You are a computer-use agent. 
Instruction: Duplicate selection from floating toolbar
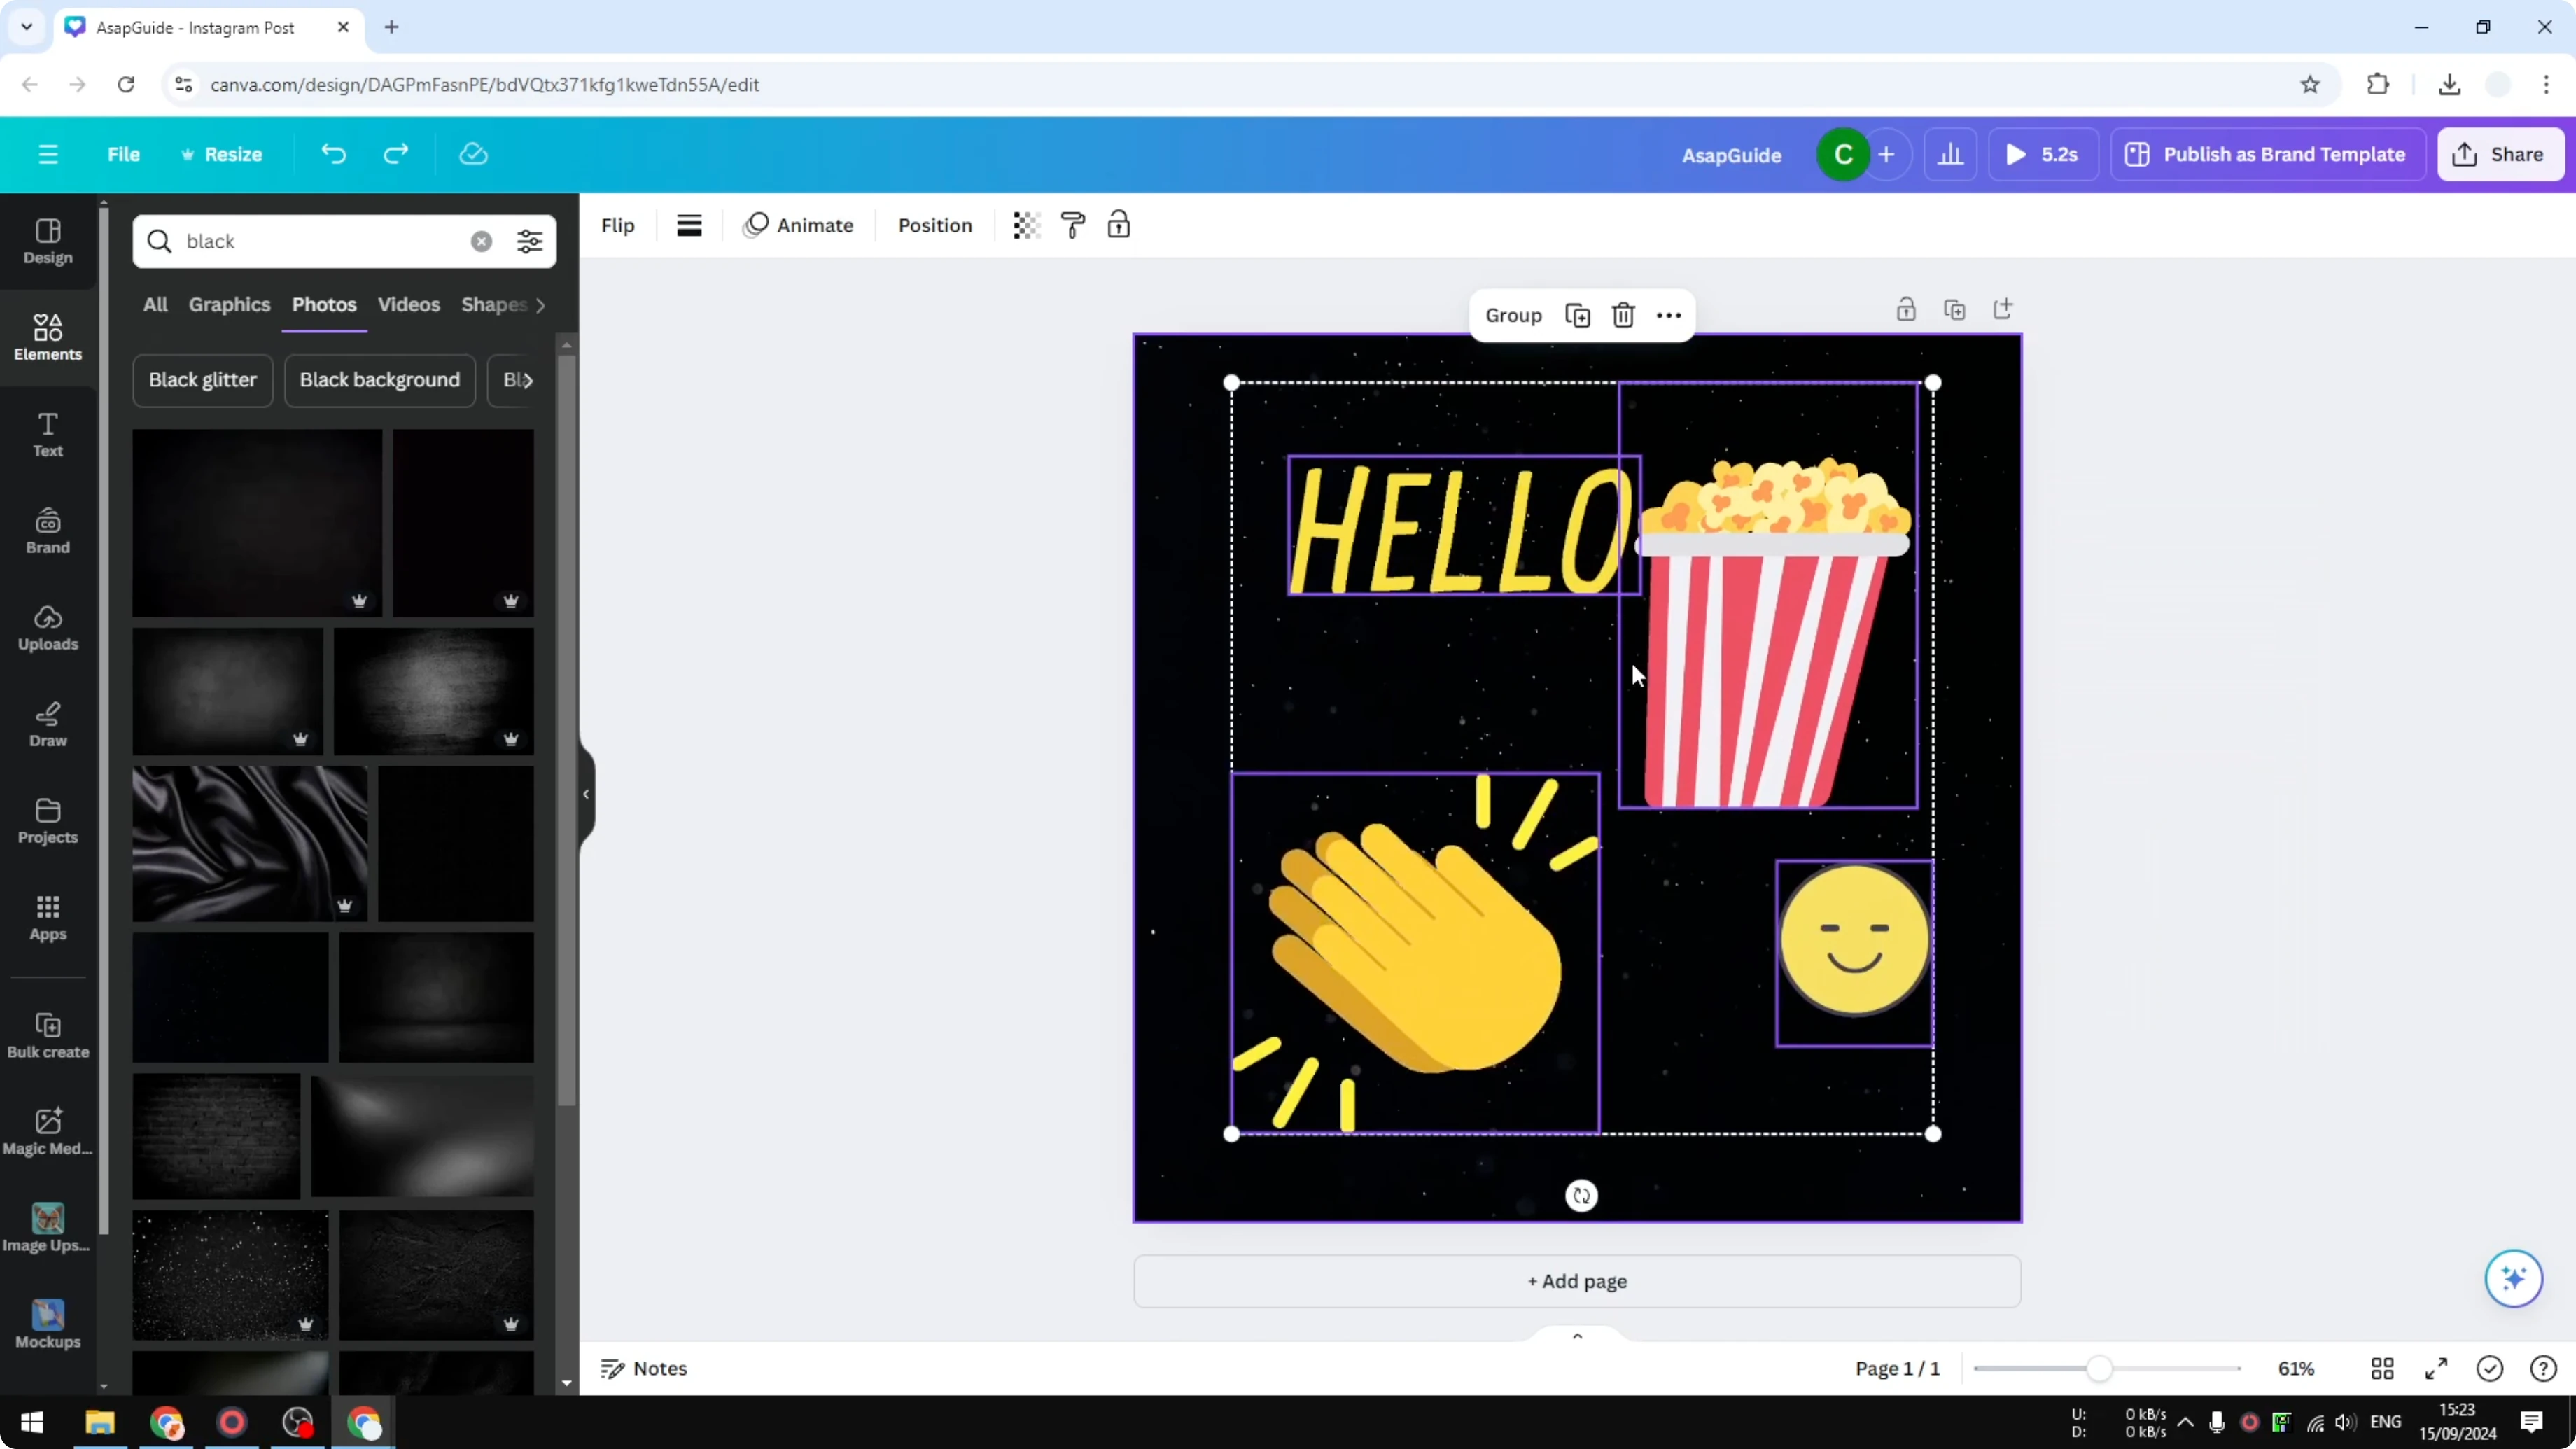tap(1577, 316)
